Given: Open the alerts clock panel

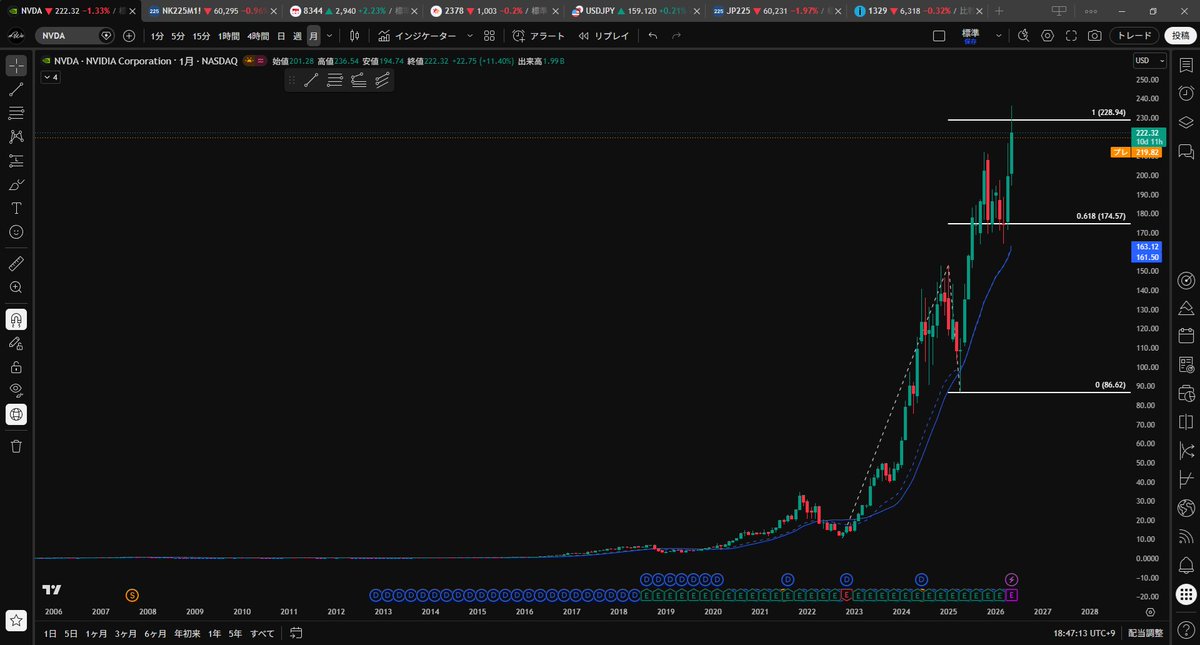Looking at the screenshot, I should point(1186,93).
